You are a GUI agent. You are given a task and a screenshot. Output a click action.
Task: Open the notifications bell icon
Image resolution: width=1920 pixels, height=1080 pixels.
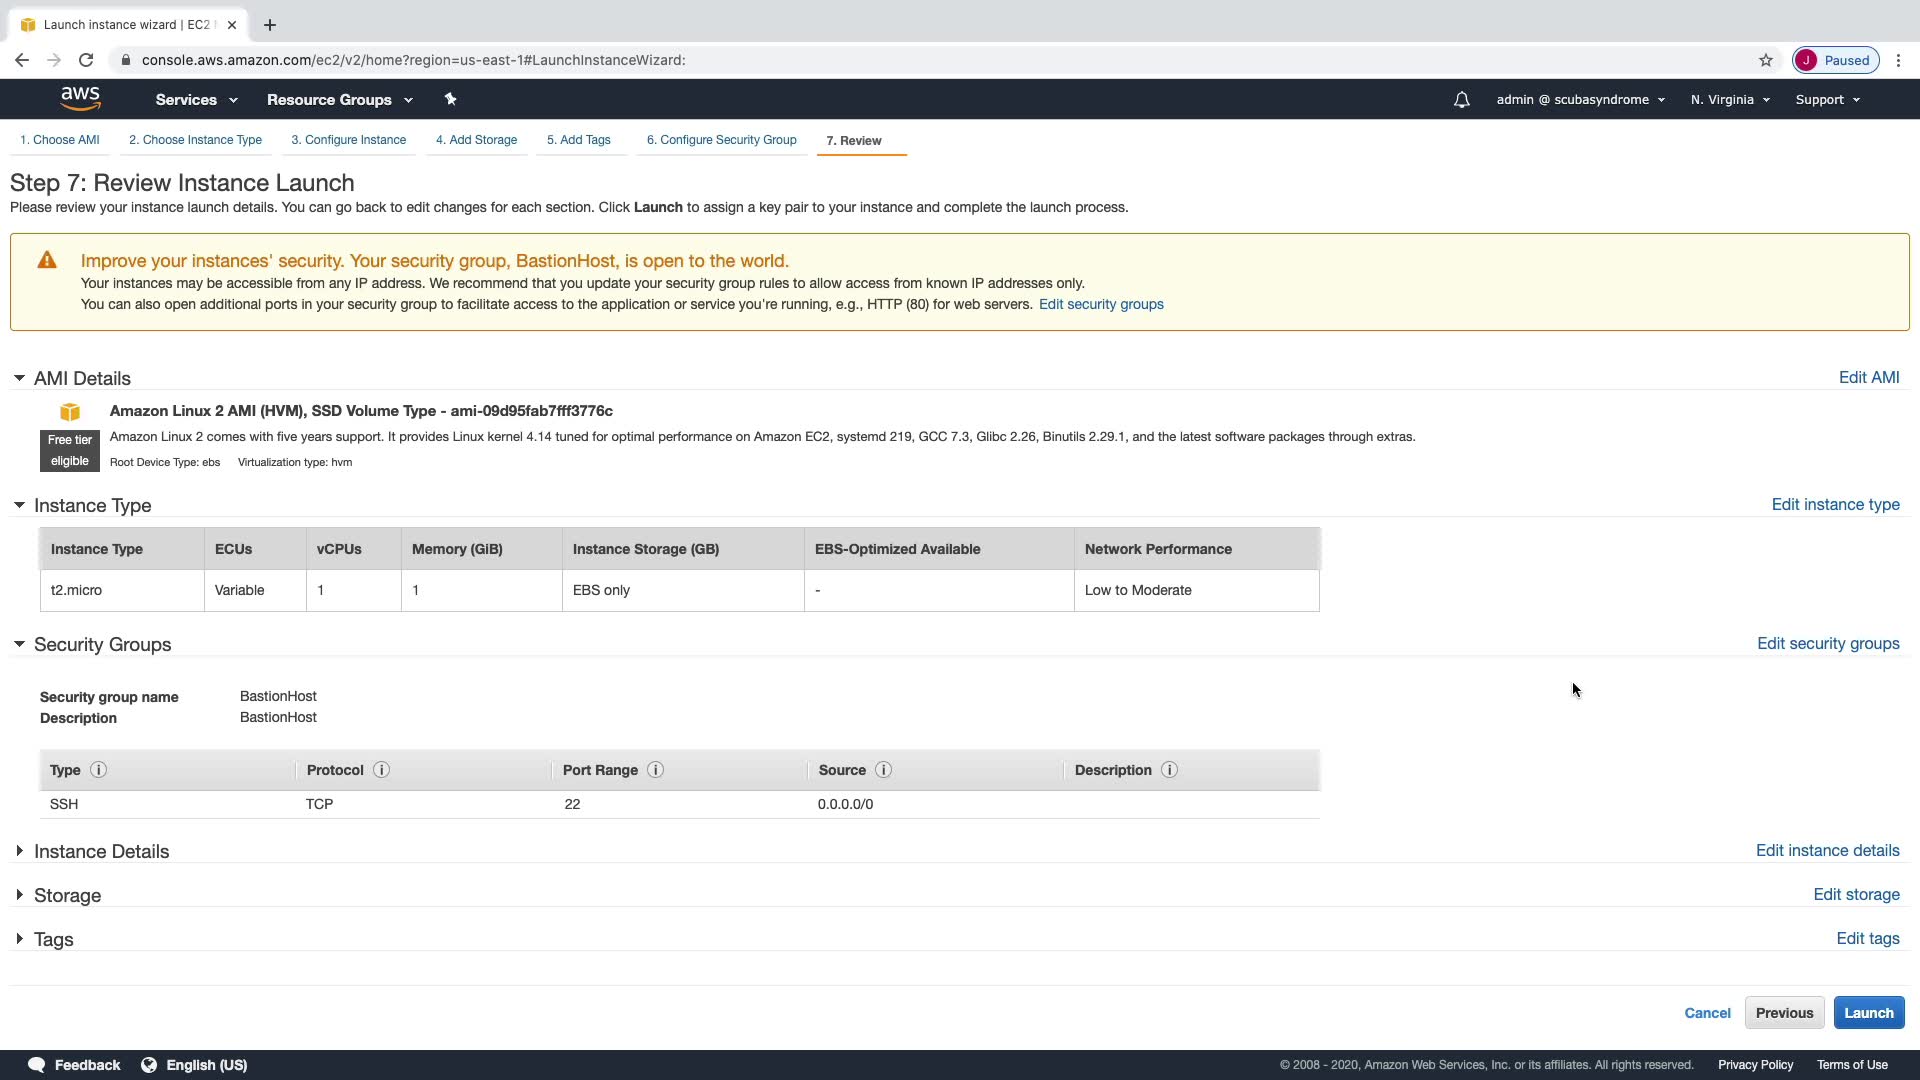1461,100
